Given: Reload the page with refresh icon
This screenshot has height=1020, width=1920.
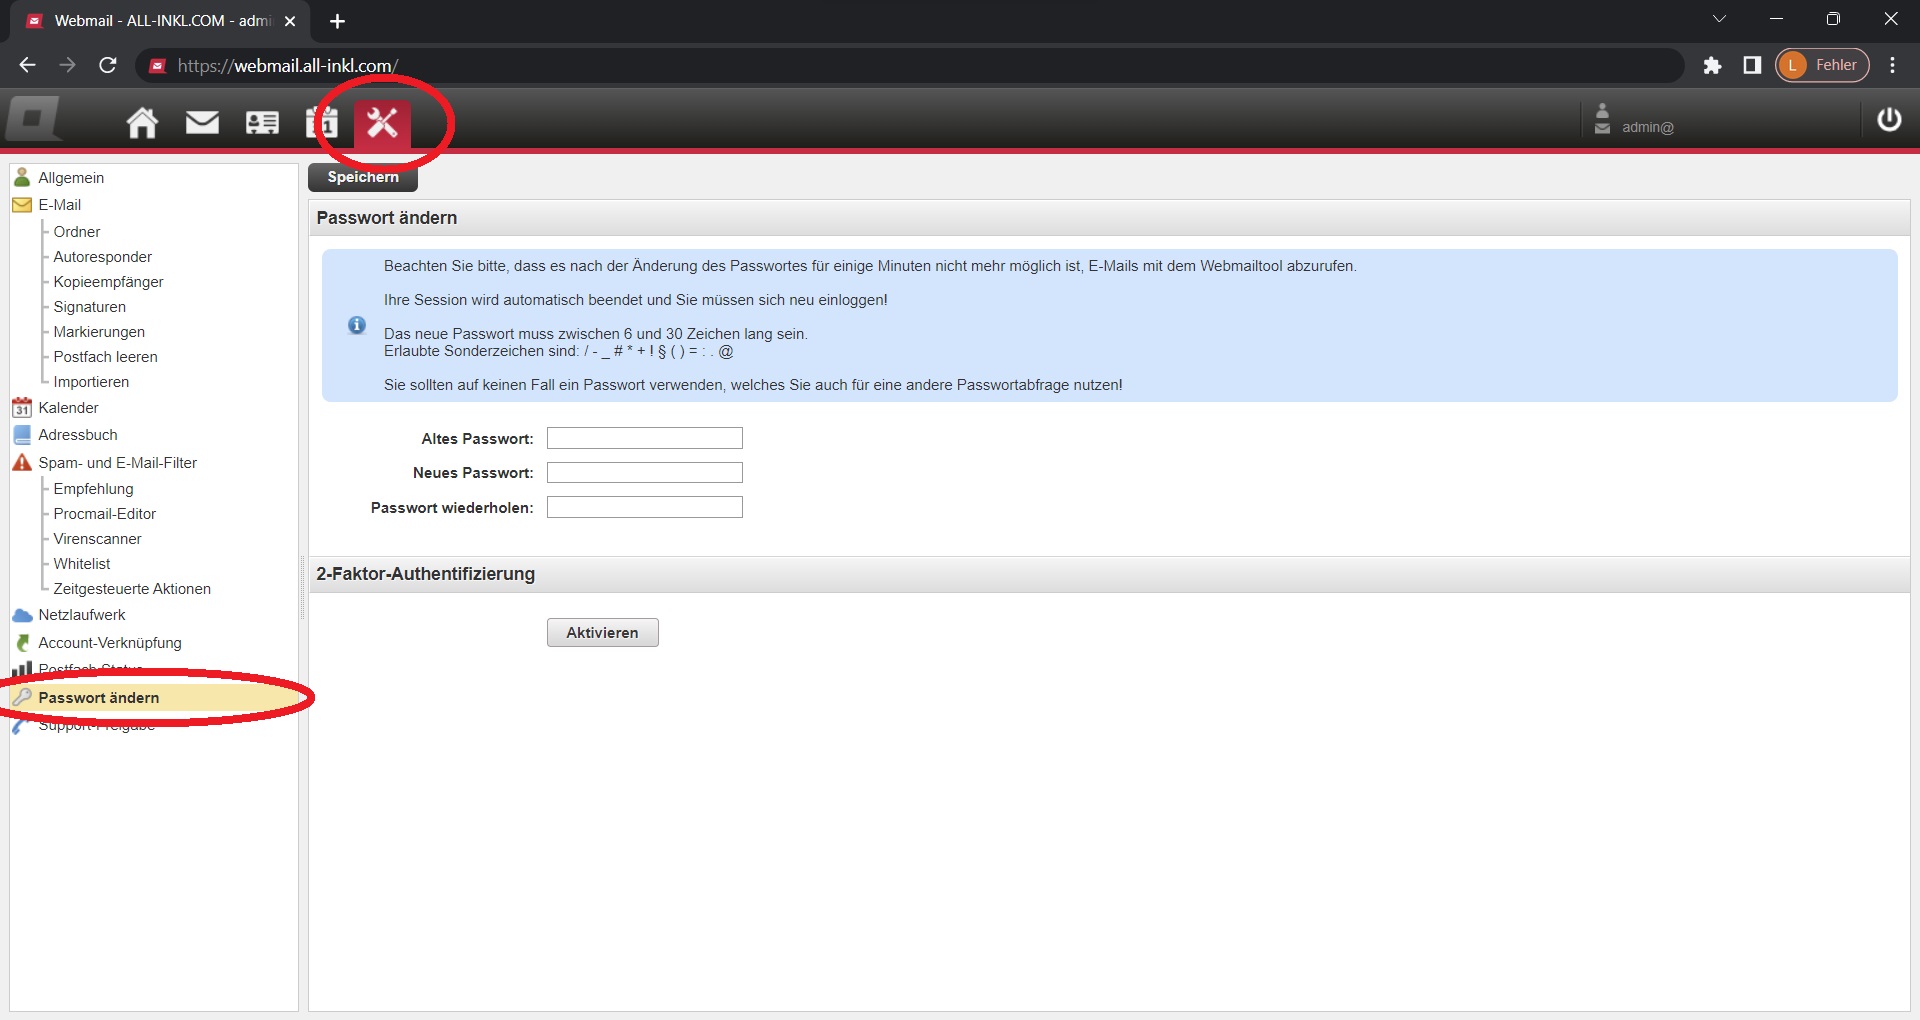Looking at the screenshot, I should (x=108, y=65).
